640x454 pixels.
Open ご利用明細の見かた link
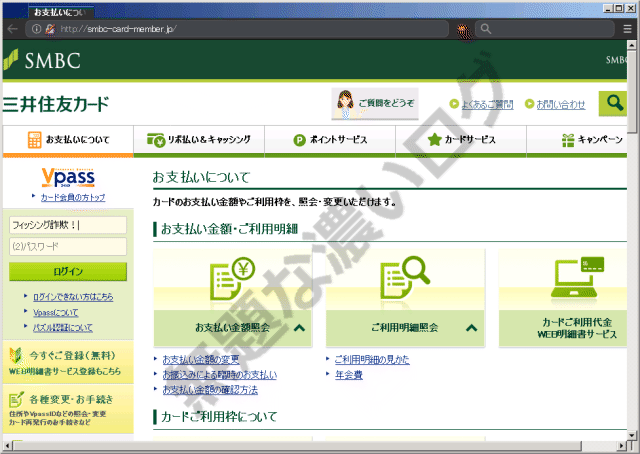point(372,360)
